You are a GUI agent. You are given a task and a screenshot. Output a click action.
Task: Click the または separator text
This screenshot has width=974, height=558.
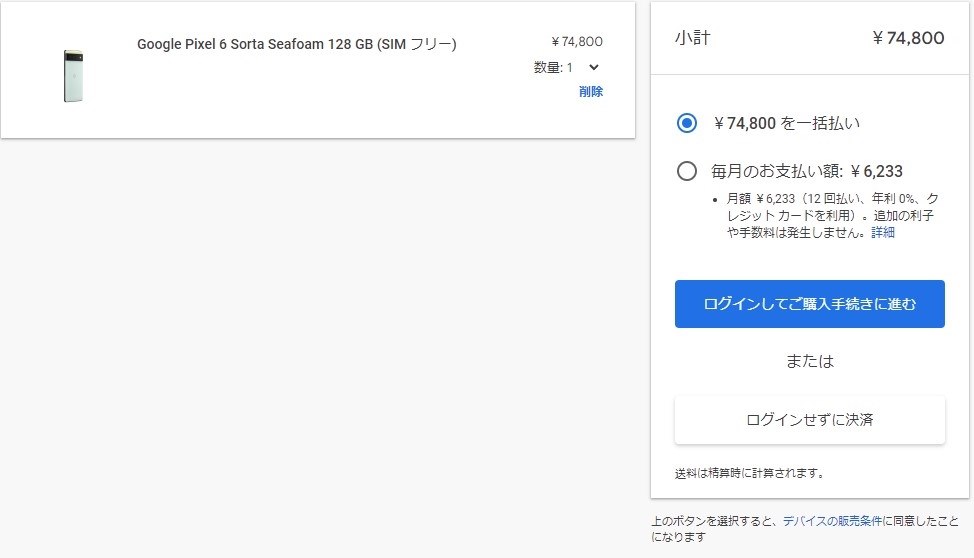[x=809, y=361]
